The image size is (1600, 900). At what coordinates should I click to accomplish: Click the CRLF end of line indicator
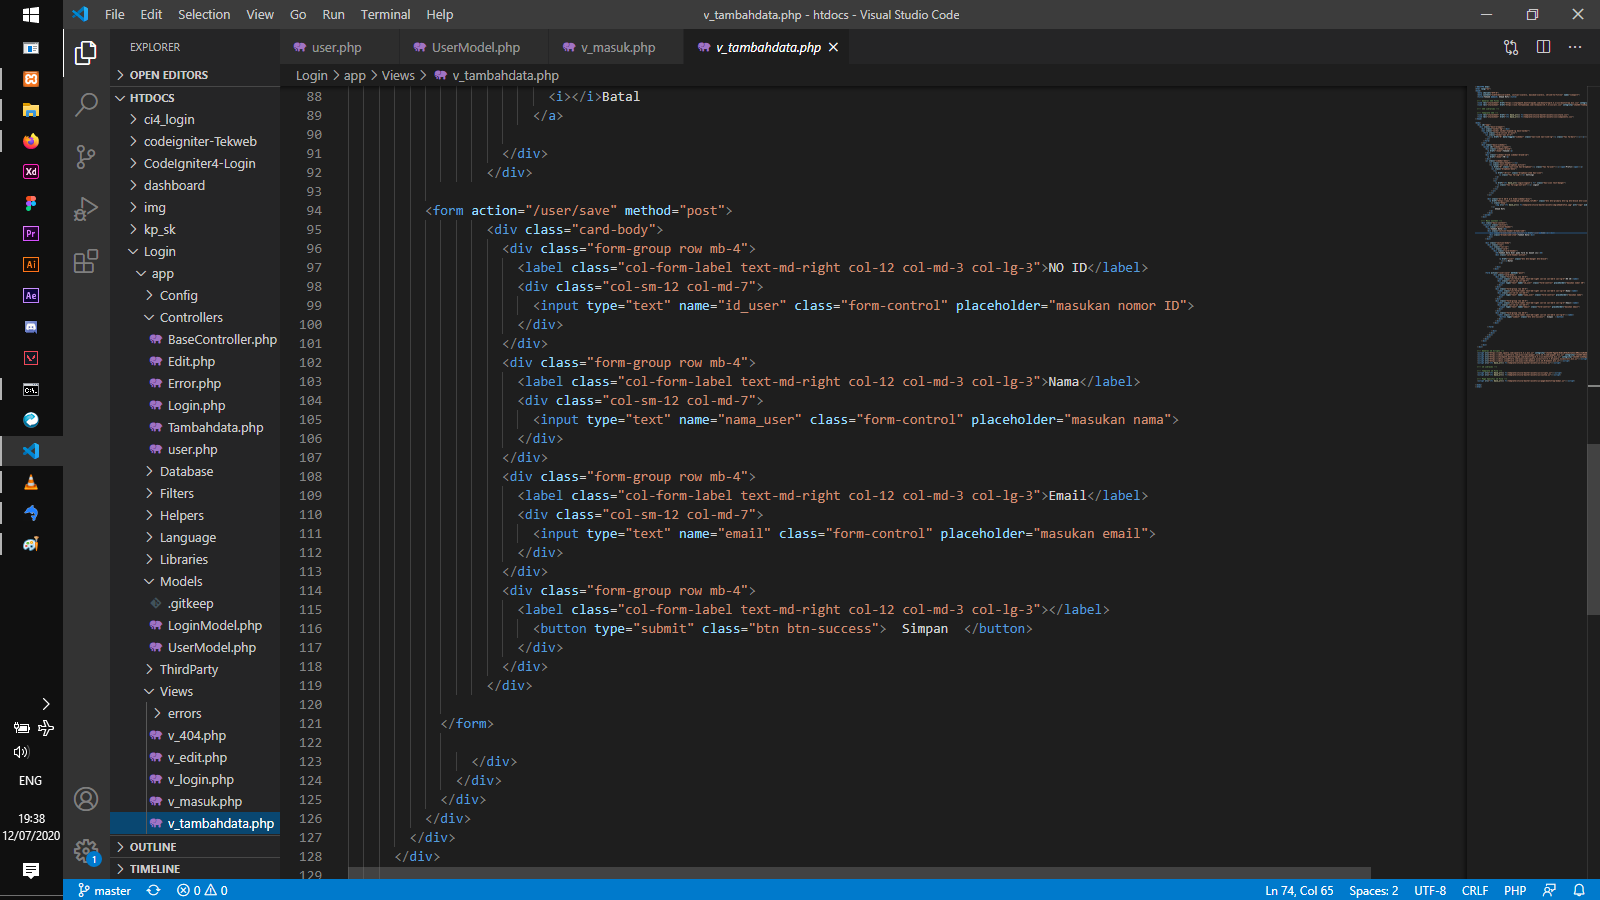1475,890
